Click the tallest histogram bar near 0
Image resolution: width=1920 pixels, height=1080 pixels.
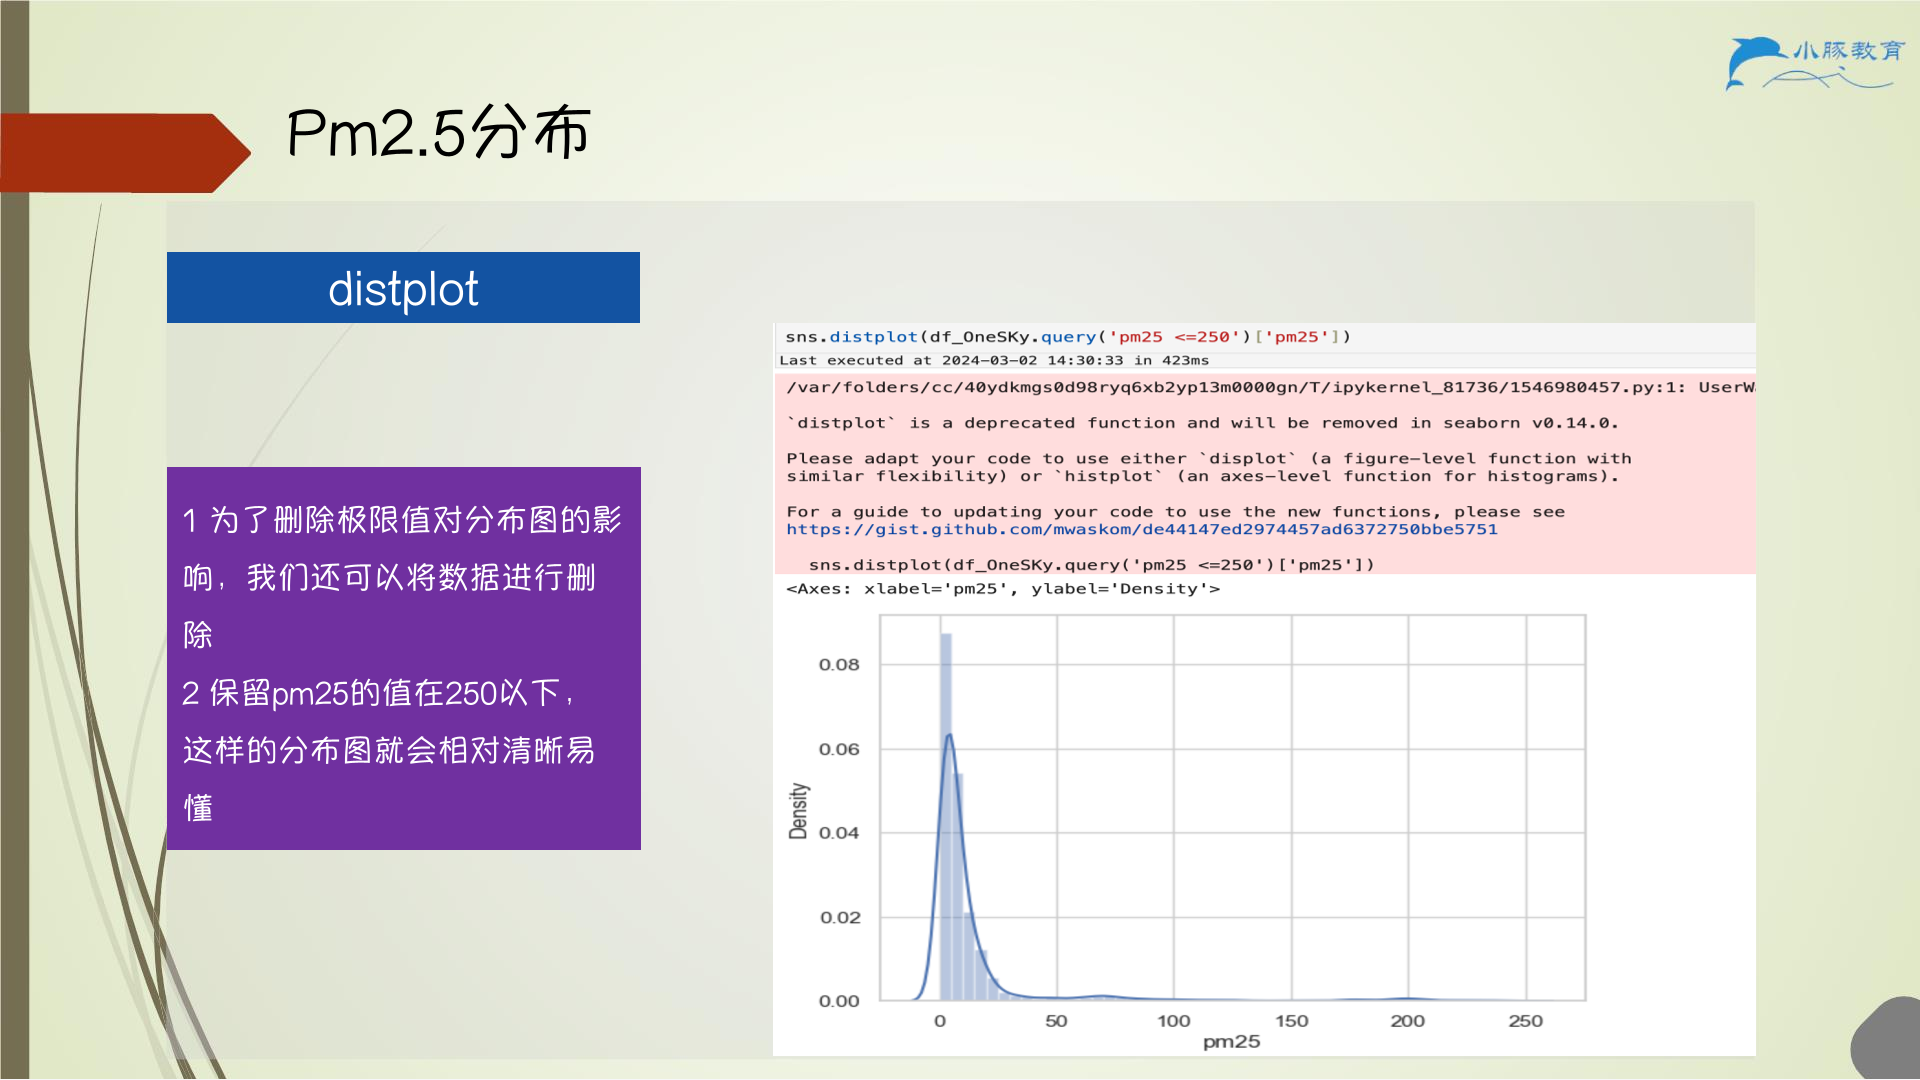[945, 816]
